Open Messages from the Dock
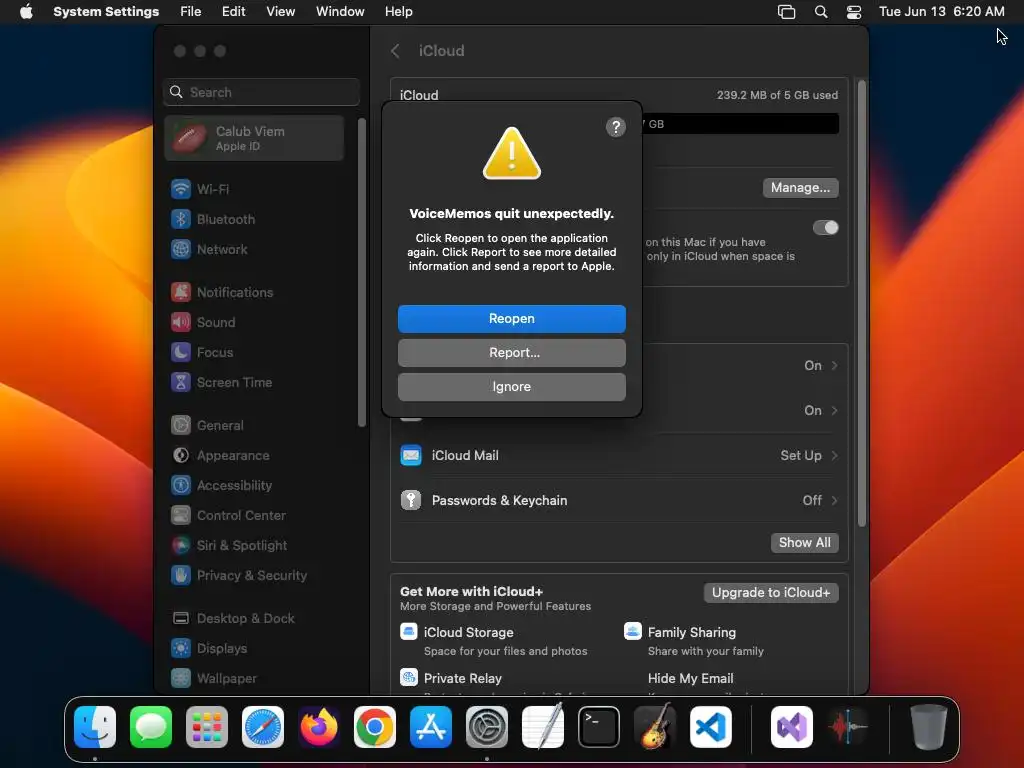Image resolution: width=1024 pixels, height=768 pixels. [151, 727]
